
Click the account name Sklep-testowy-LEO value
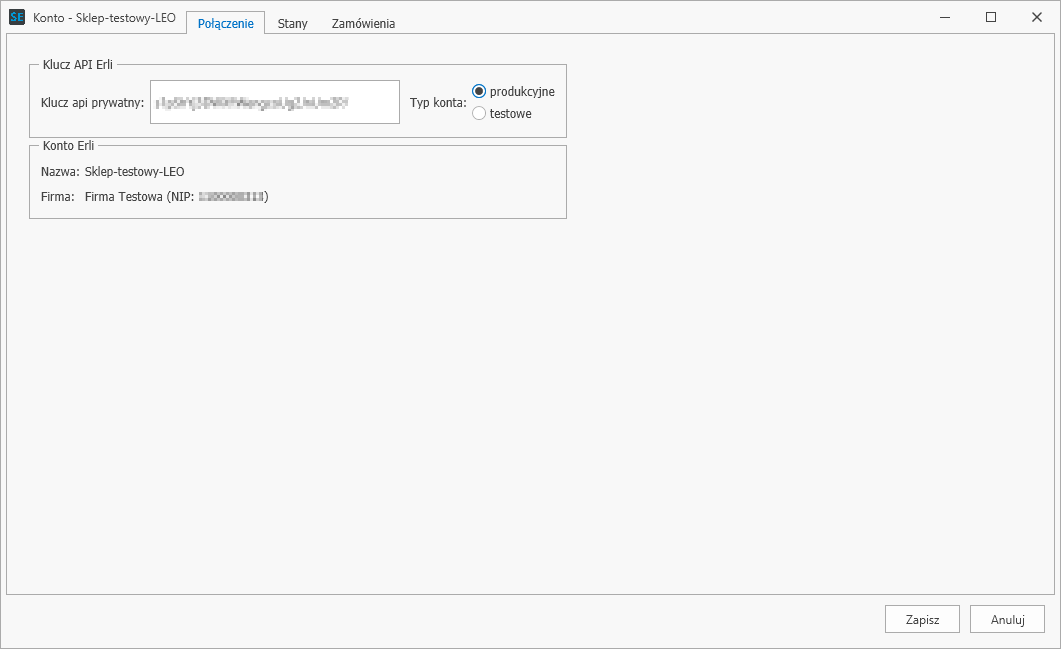pyautogui.click(x=135, y=172)
